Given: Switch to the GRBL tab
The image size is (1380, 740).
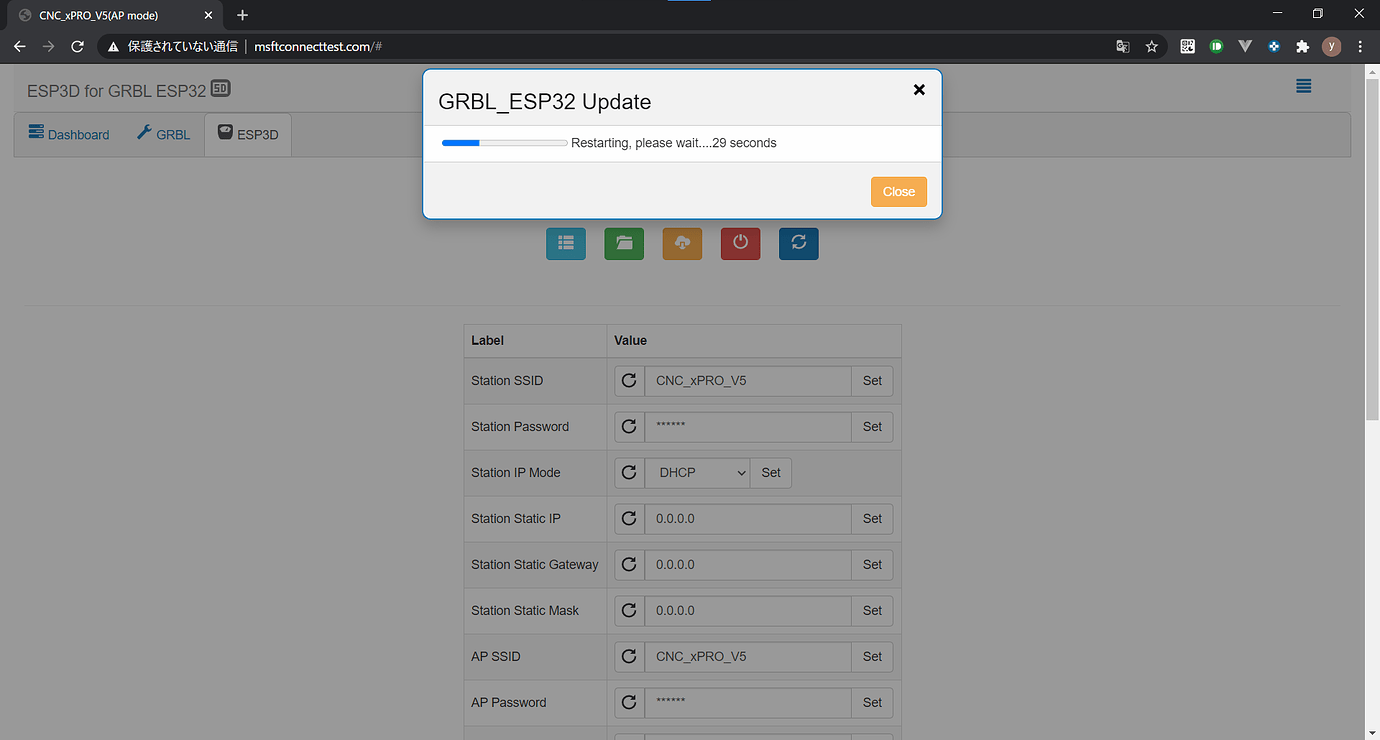Looking at the screenshot, I should click(162, 134).
